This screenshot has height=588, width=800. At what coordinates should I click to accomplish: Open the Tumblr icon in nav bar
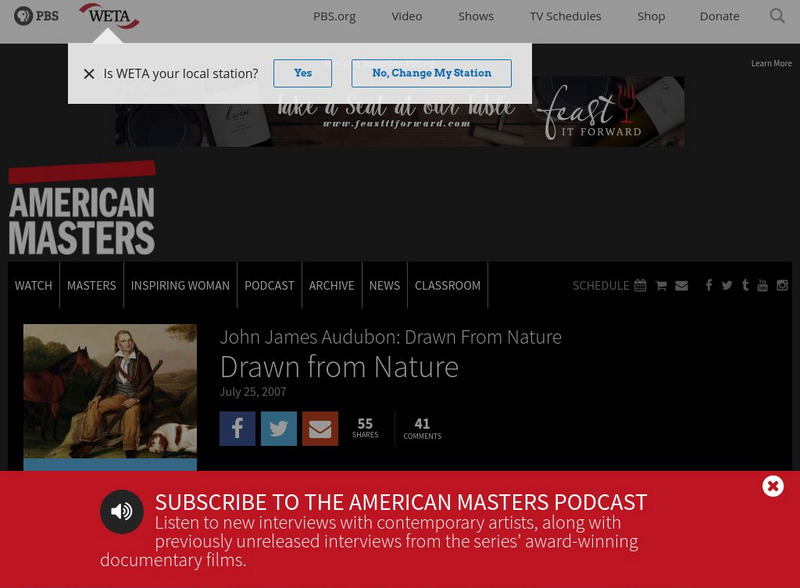(x=745, y=285)
